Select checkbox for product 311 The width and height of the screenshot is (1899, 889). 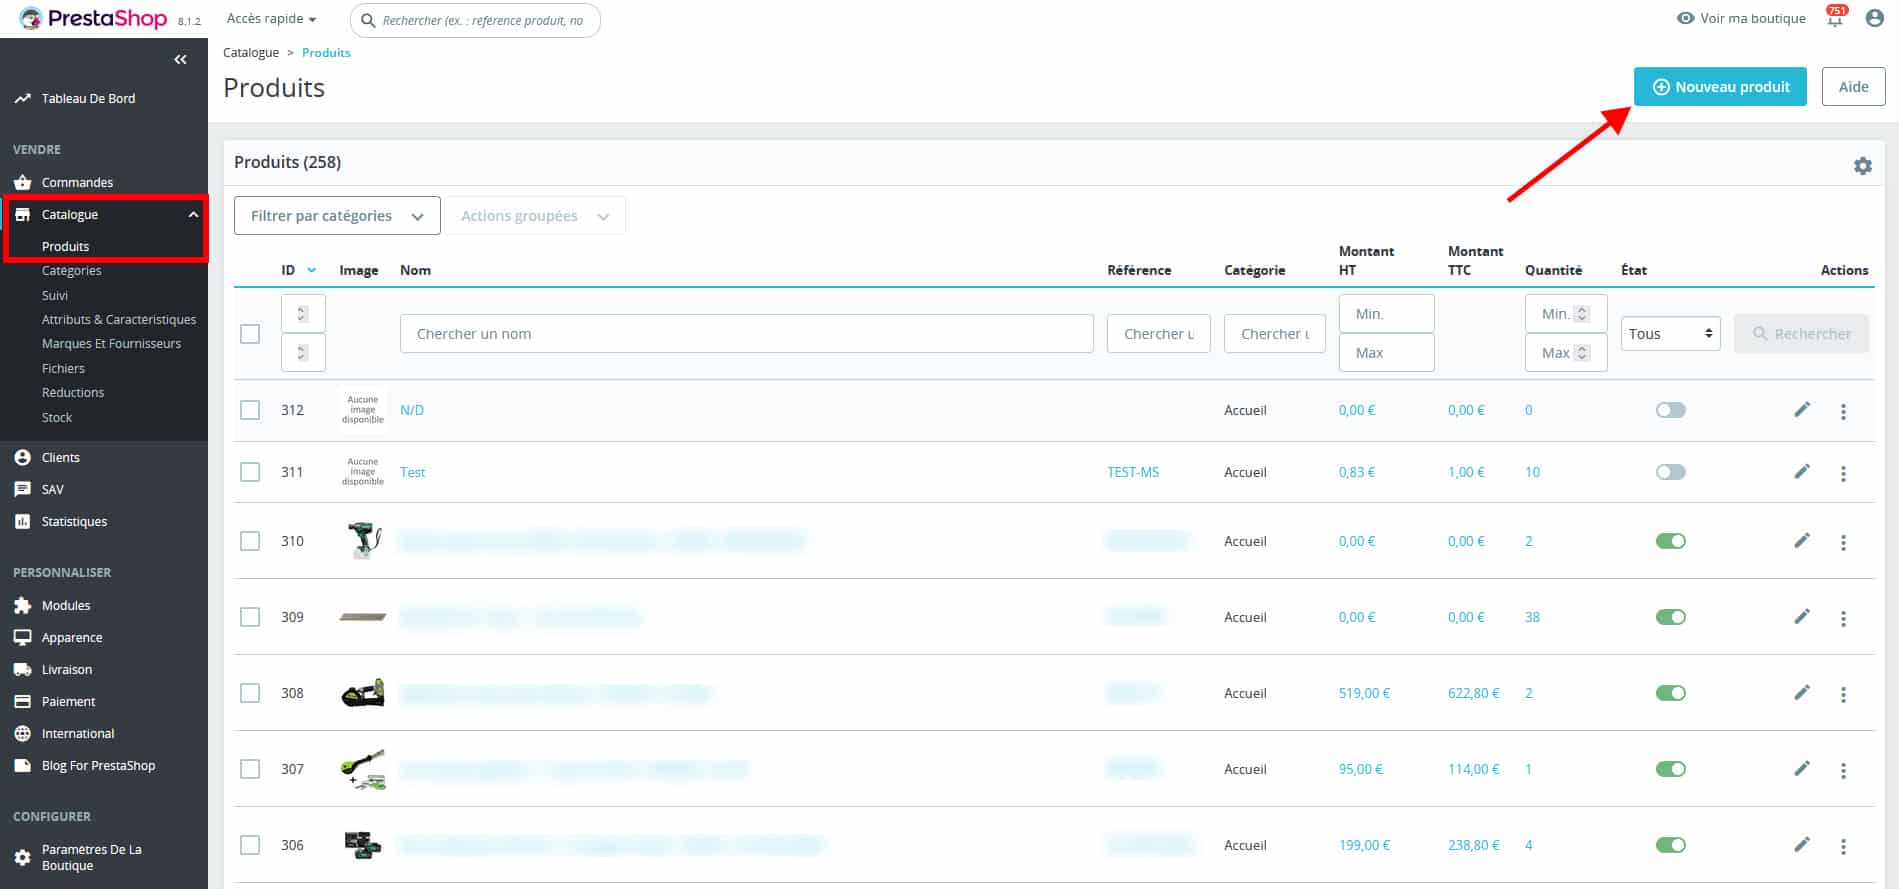(x=250, y=472)
